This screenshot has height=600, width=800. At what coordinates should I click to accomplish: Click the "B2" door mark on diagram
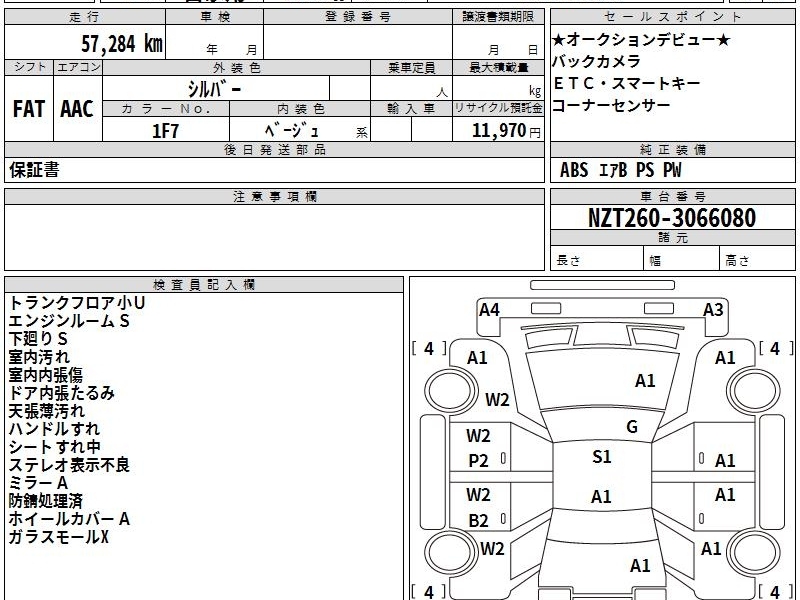(479, 521)
